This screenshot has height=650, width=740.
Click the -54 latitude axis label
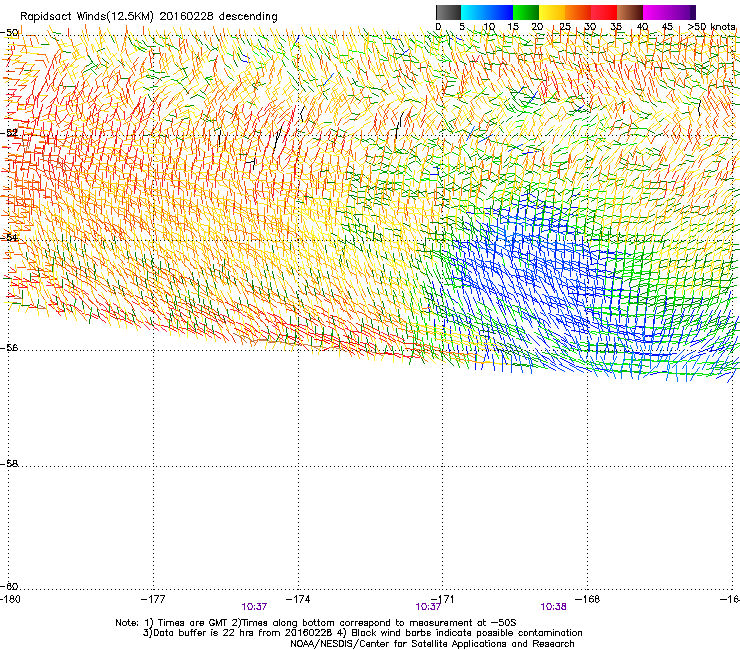point(10,237)
